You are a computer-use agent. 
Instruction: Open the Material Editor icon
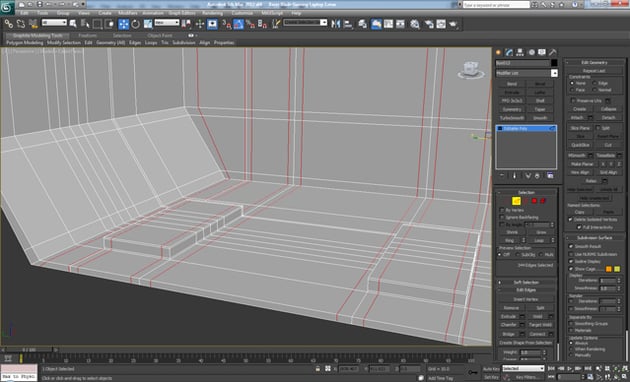point(415,24)
